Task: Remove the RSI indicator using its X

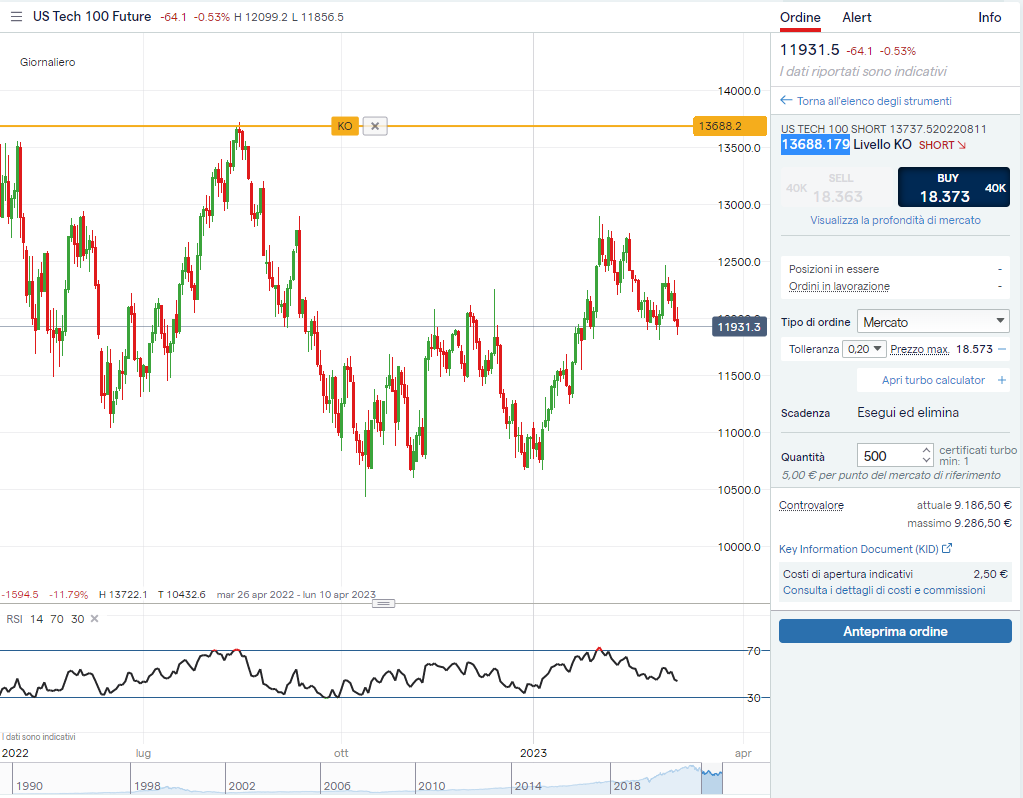Action: [x=95, y=619]
